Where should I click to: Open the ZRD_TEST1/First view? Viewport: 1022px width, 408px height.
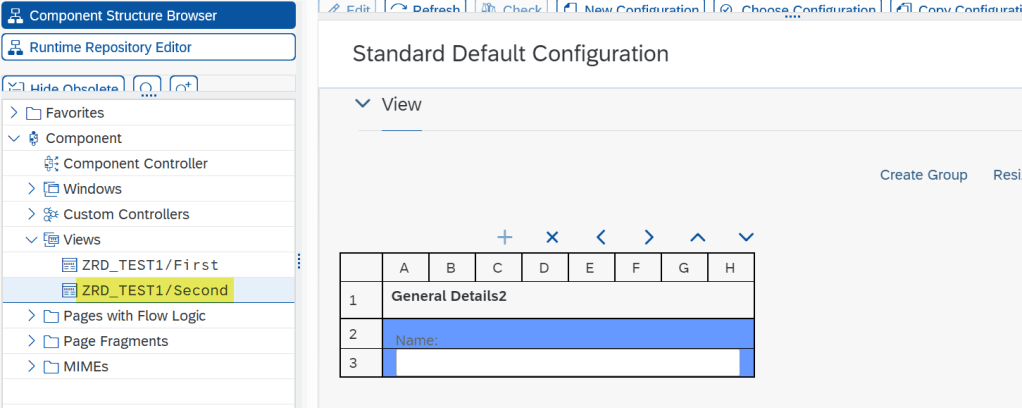[150, 265]
